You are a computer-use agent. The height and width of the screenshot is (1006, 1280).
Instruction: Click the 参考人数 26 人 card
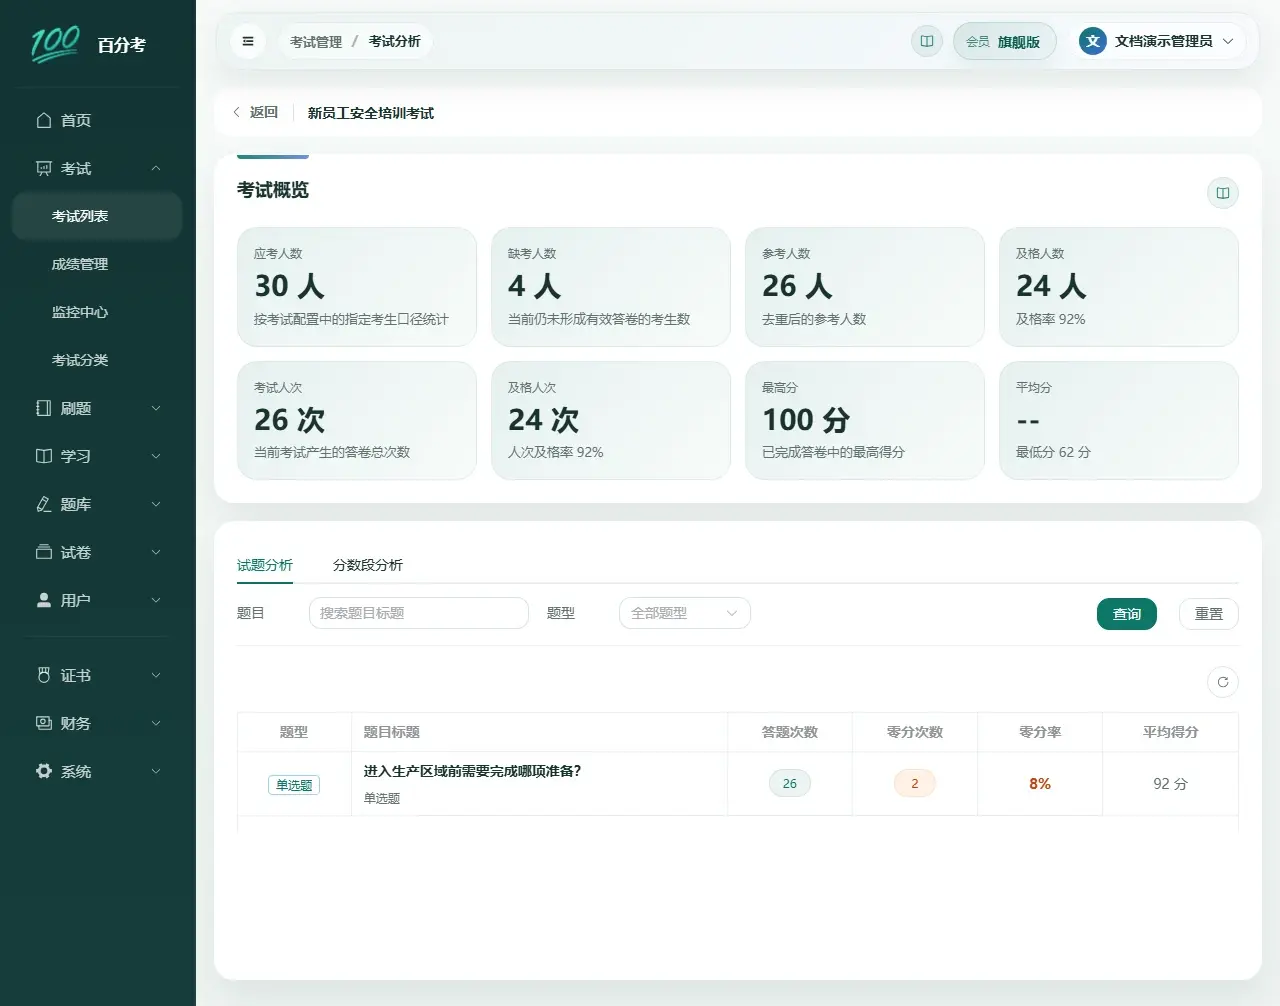[865, 287]
